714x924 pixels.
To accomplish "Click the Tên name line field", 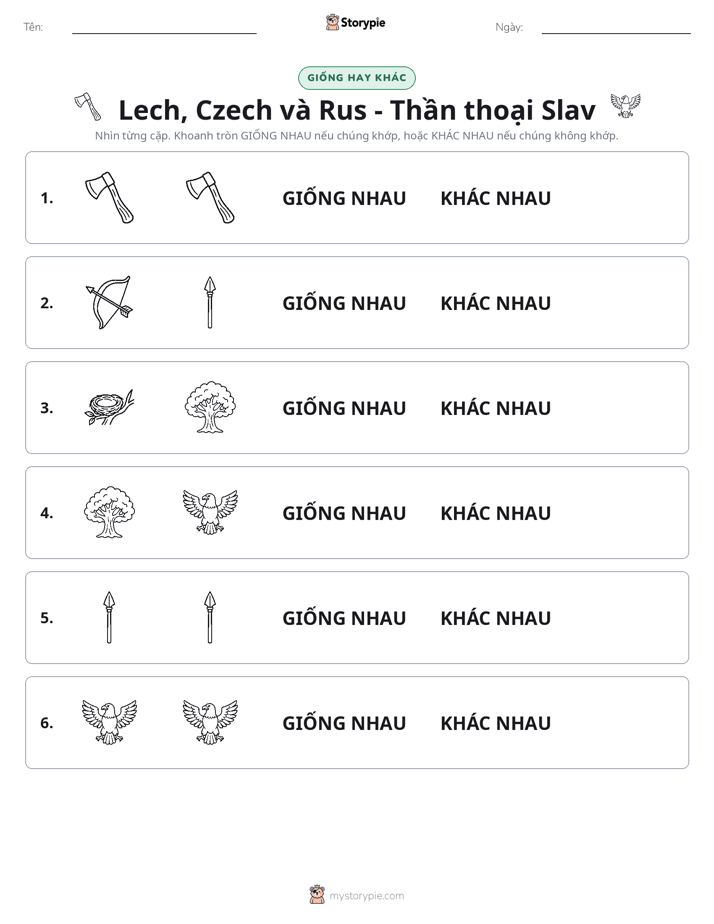I will click(164, 27).
